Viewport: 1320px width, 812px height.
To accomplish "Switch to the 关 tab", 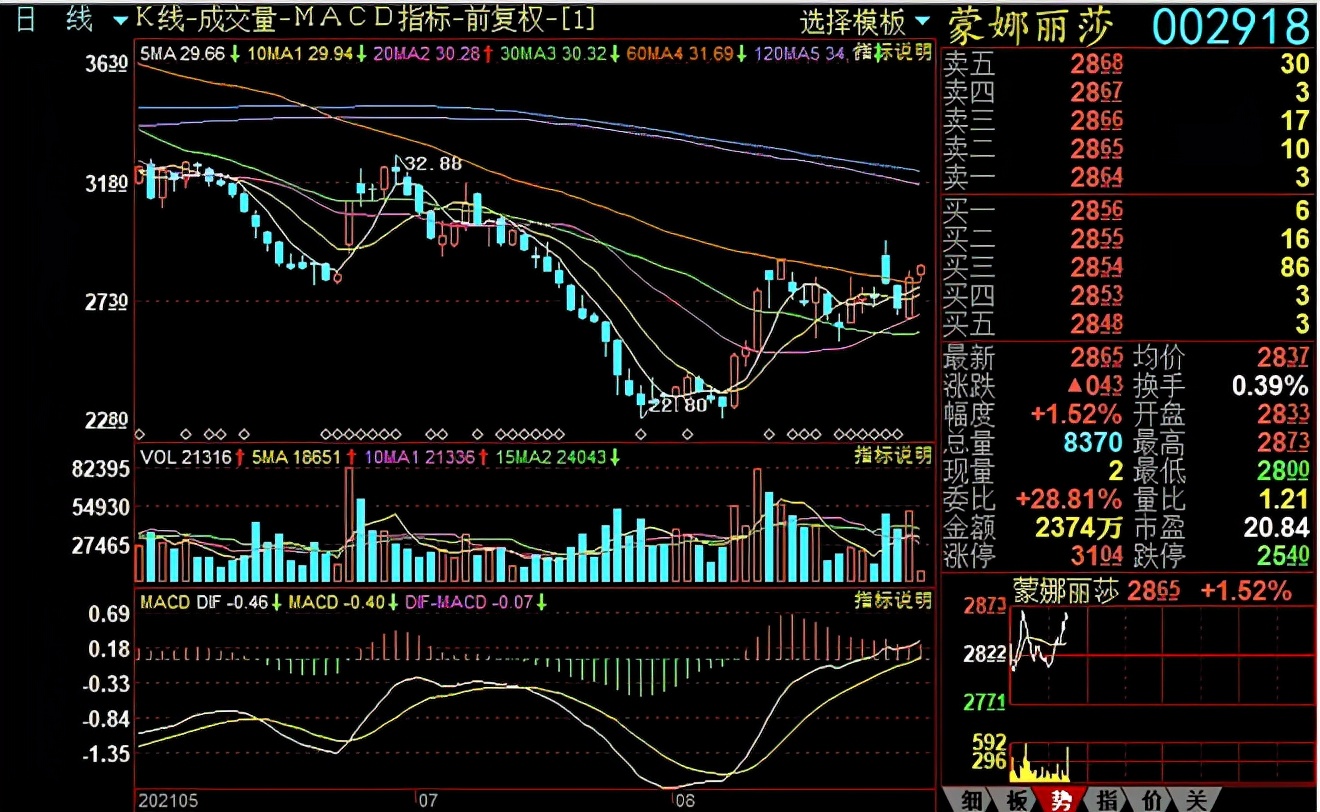I will click(x=1196, y=800).
